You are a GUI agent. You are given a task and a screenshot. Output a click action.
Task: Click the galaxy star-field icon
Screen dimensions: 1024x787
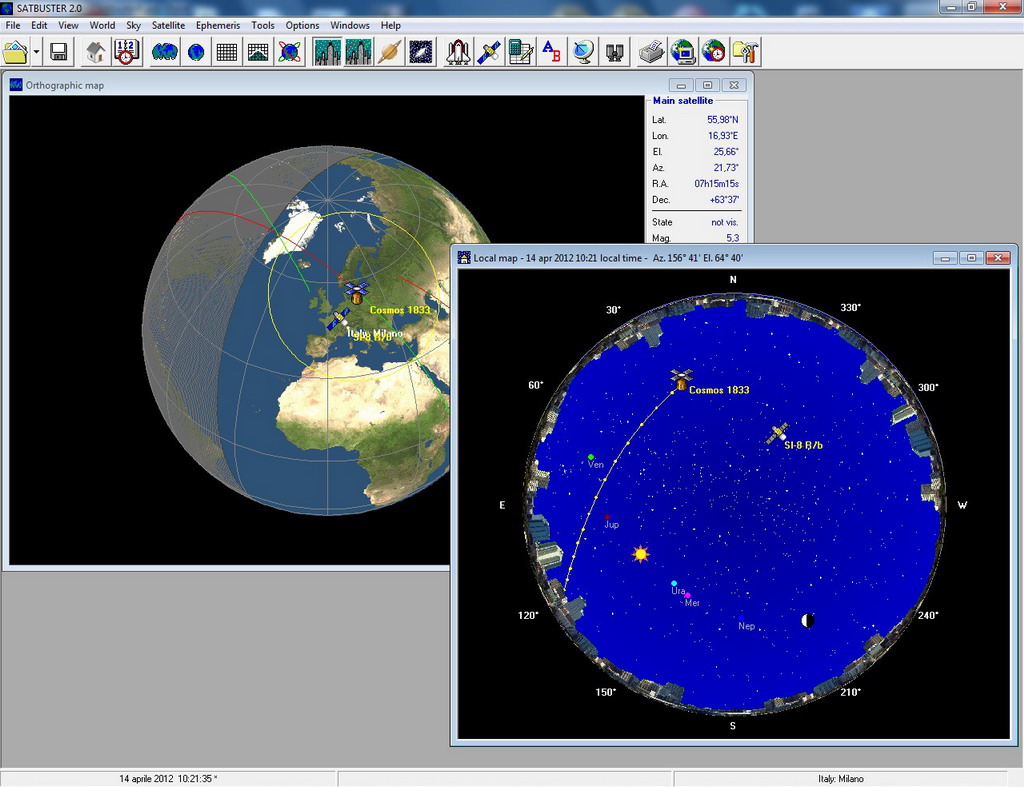421,52
